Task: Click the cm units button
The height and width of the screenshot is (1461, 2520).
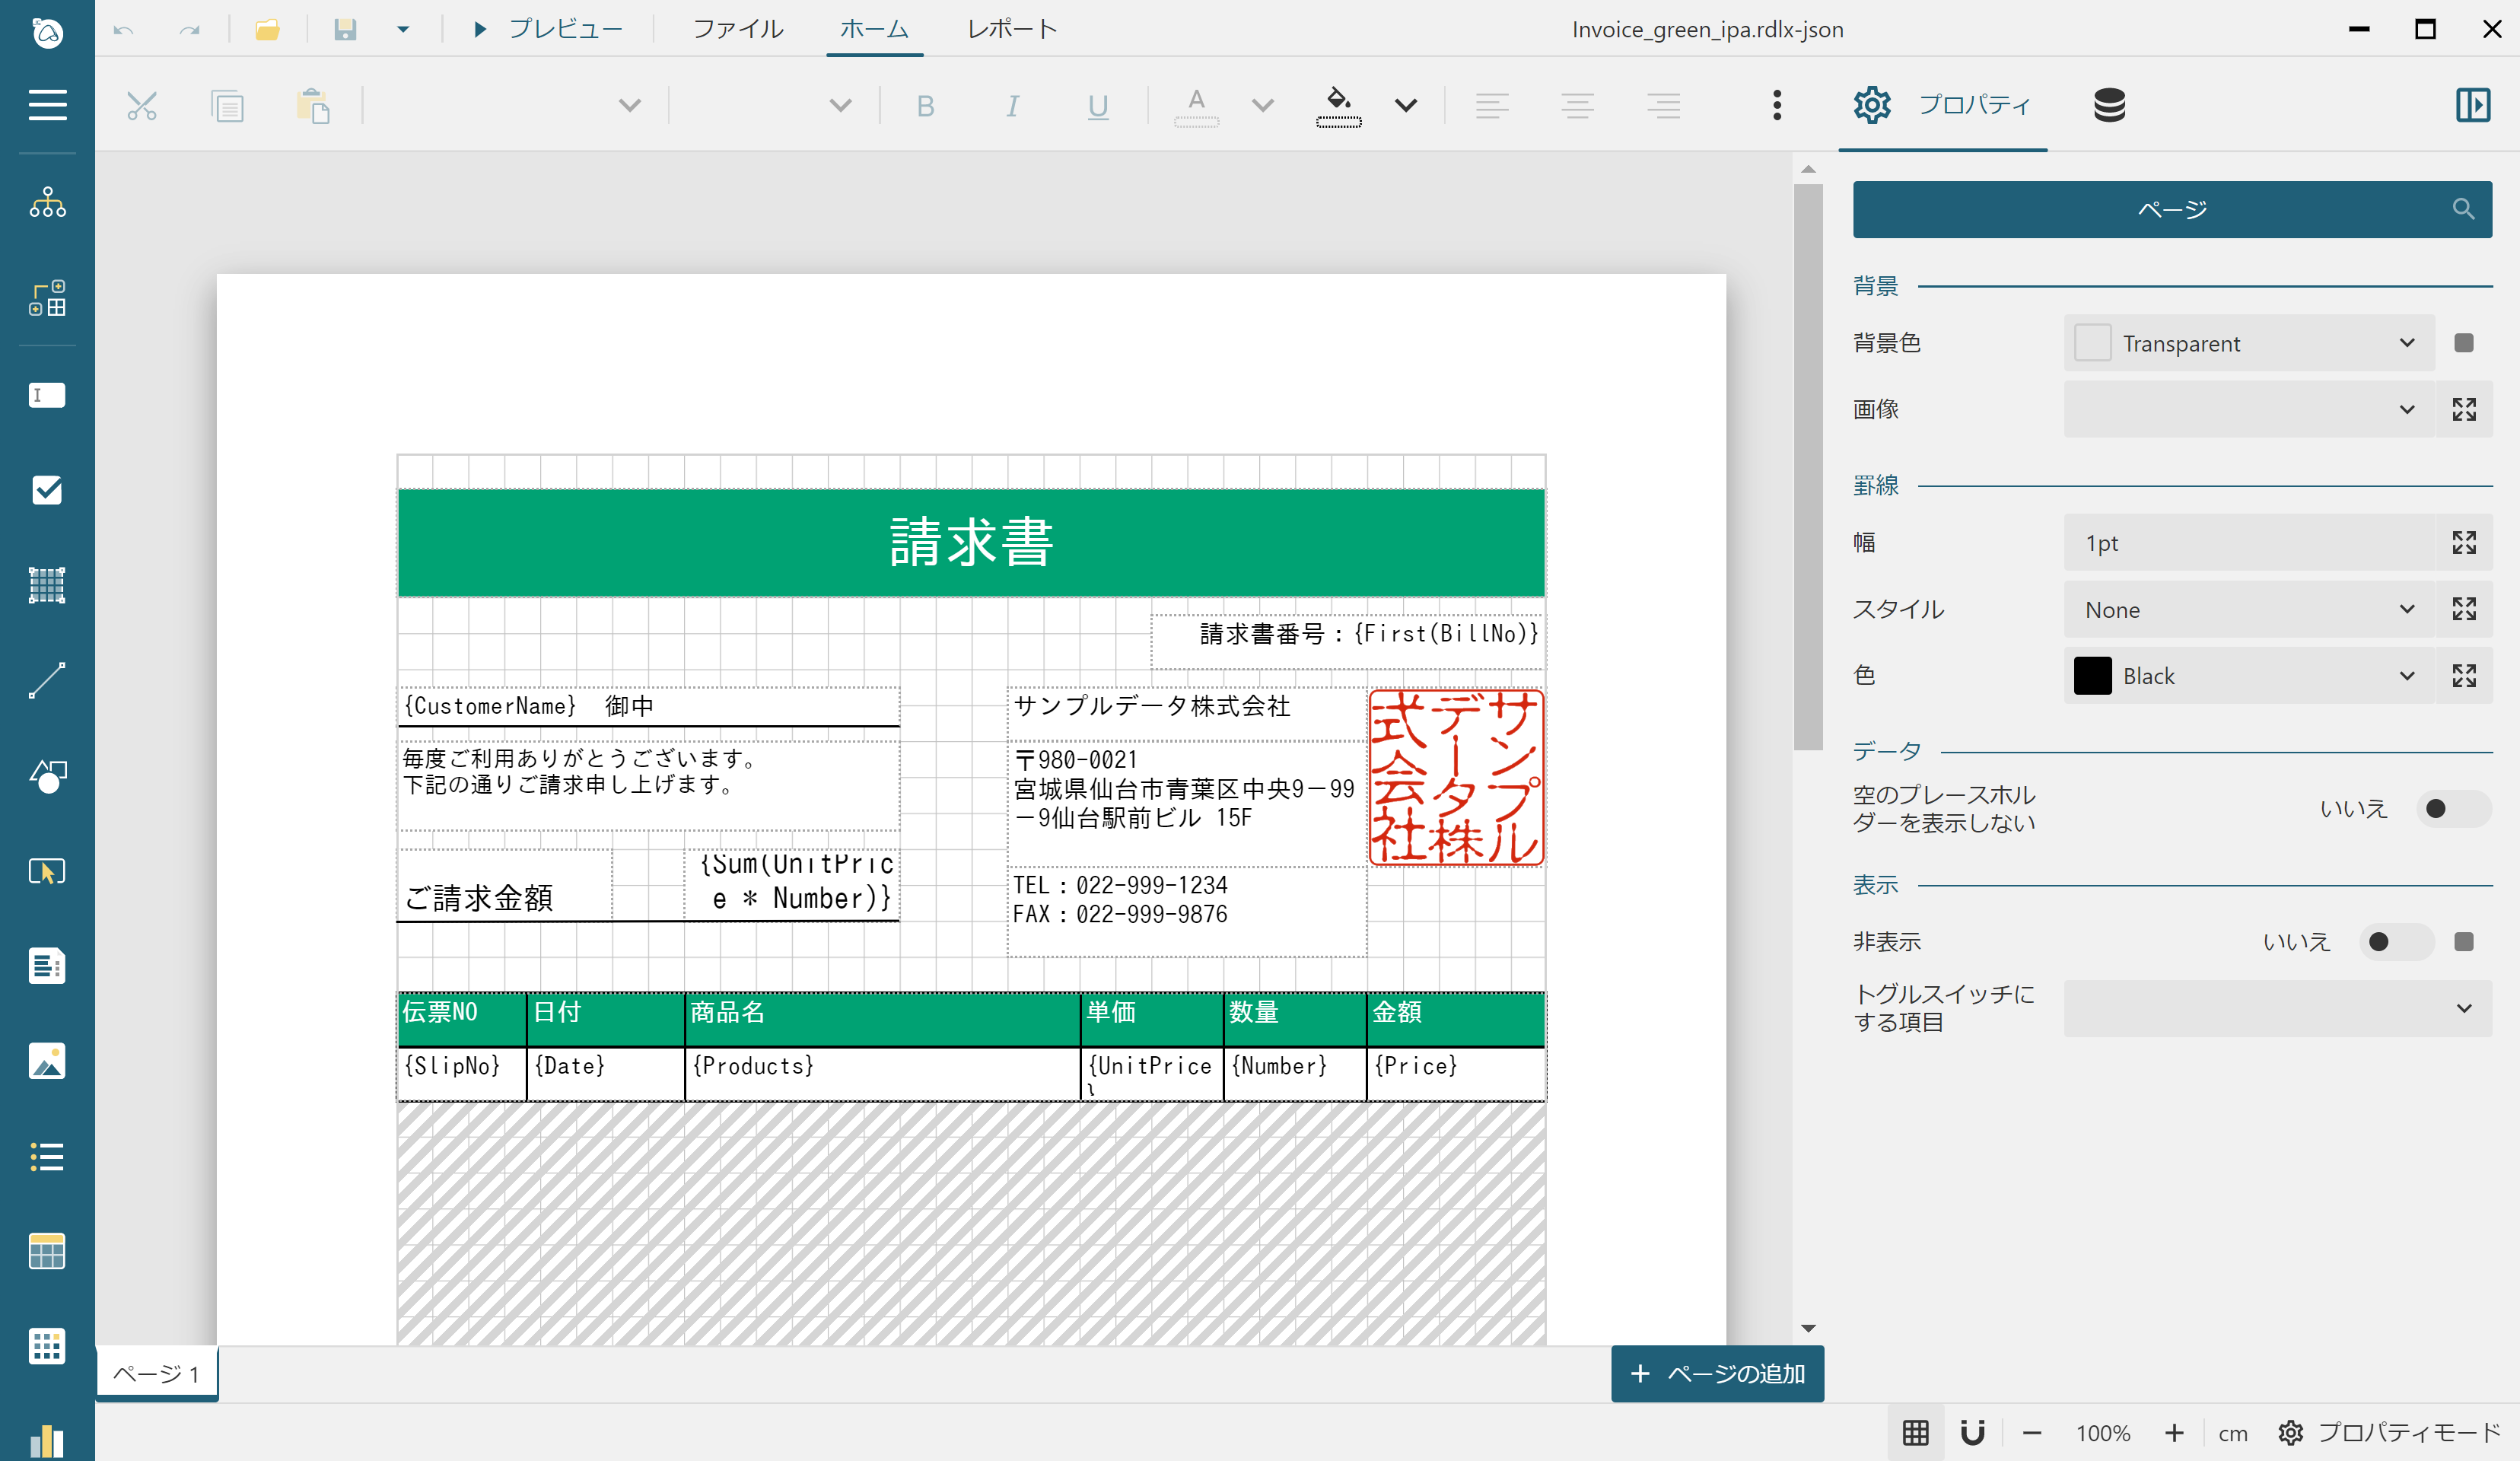Action: tap(2232, 1434)
